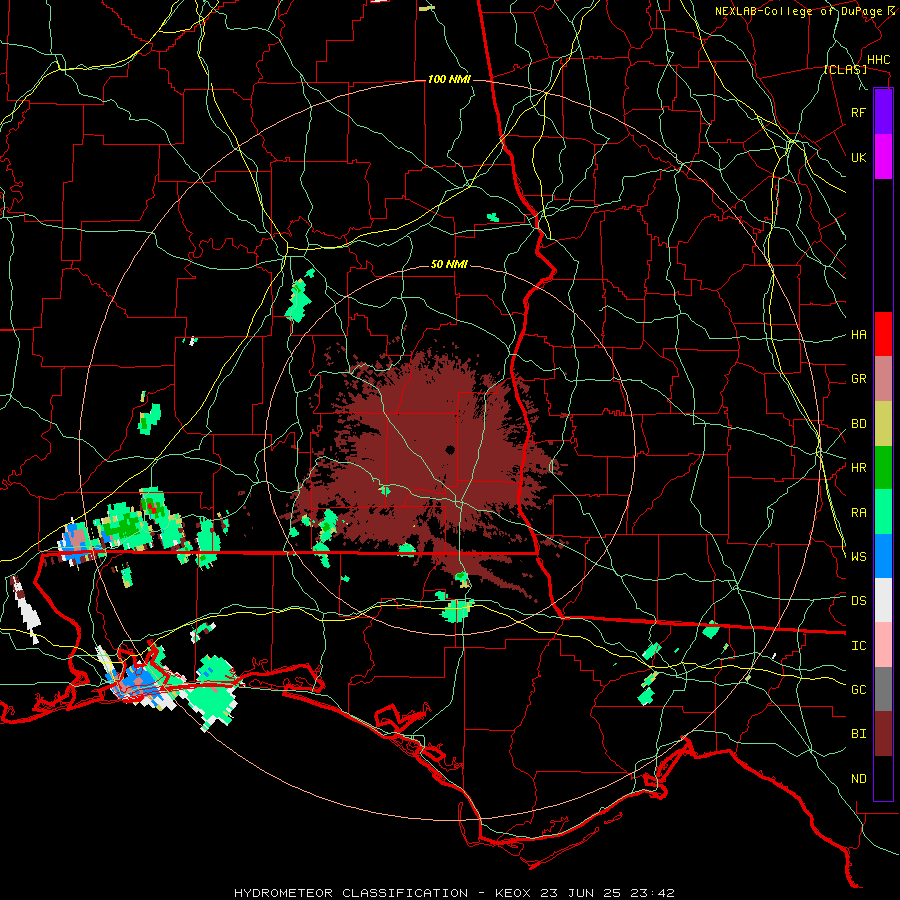Screen dimensions: 900x900
Task: Click the UK magenta legend swatch
Action: pyautogui.click(x=883, y=157)
